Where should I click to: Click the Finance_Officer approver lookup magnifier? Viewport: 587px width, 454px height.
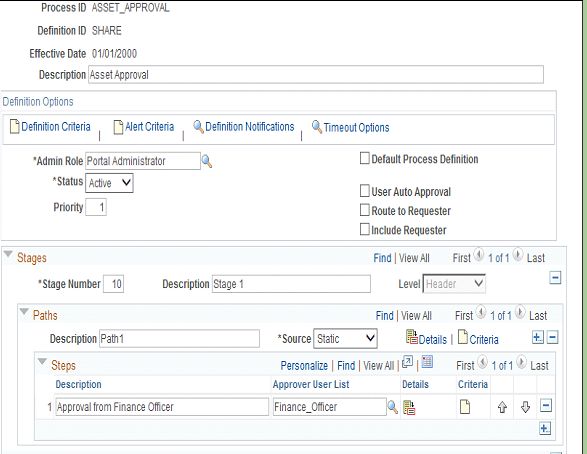(x=392, y=407)
